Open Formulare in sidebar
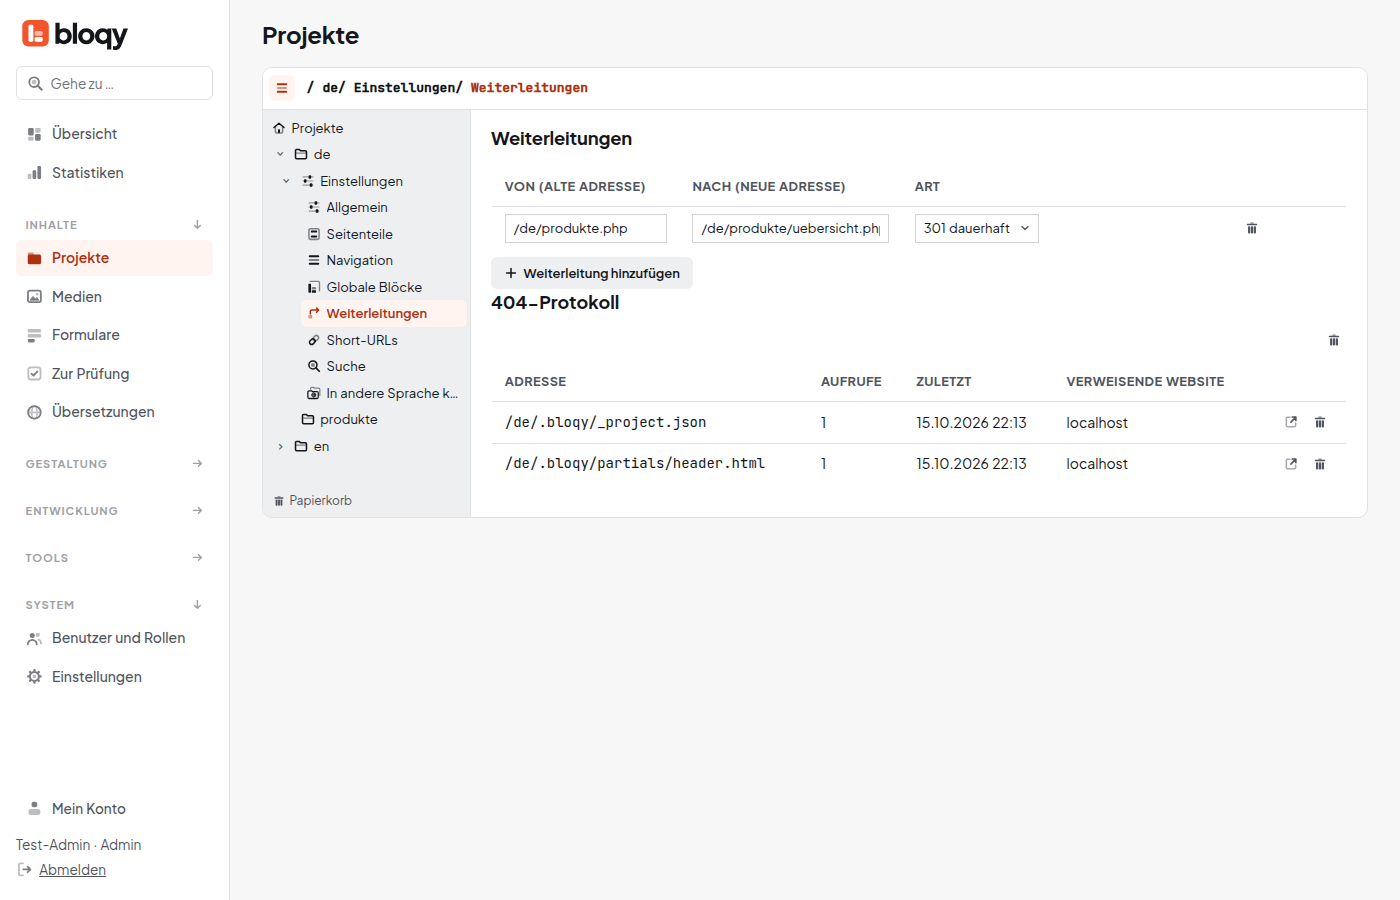This screenshot has width=1400, height=900. [x=114, y=335]
